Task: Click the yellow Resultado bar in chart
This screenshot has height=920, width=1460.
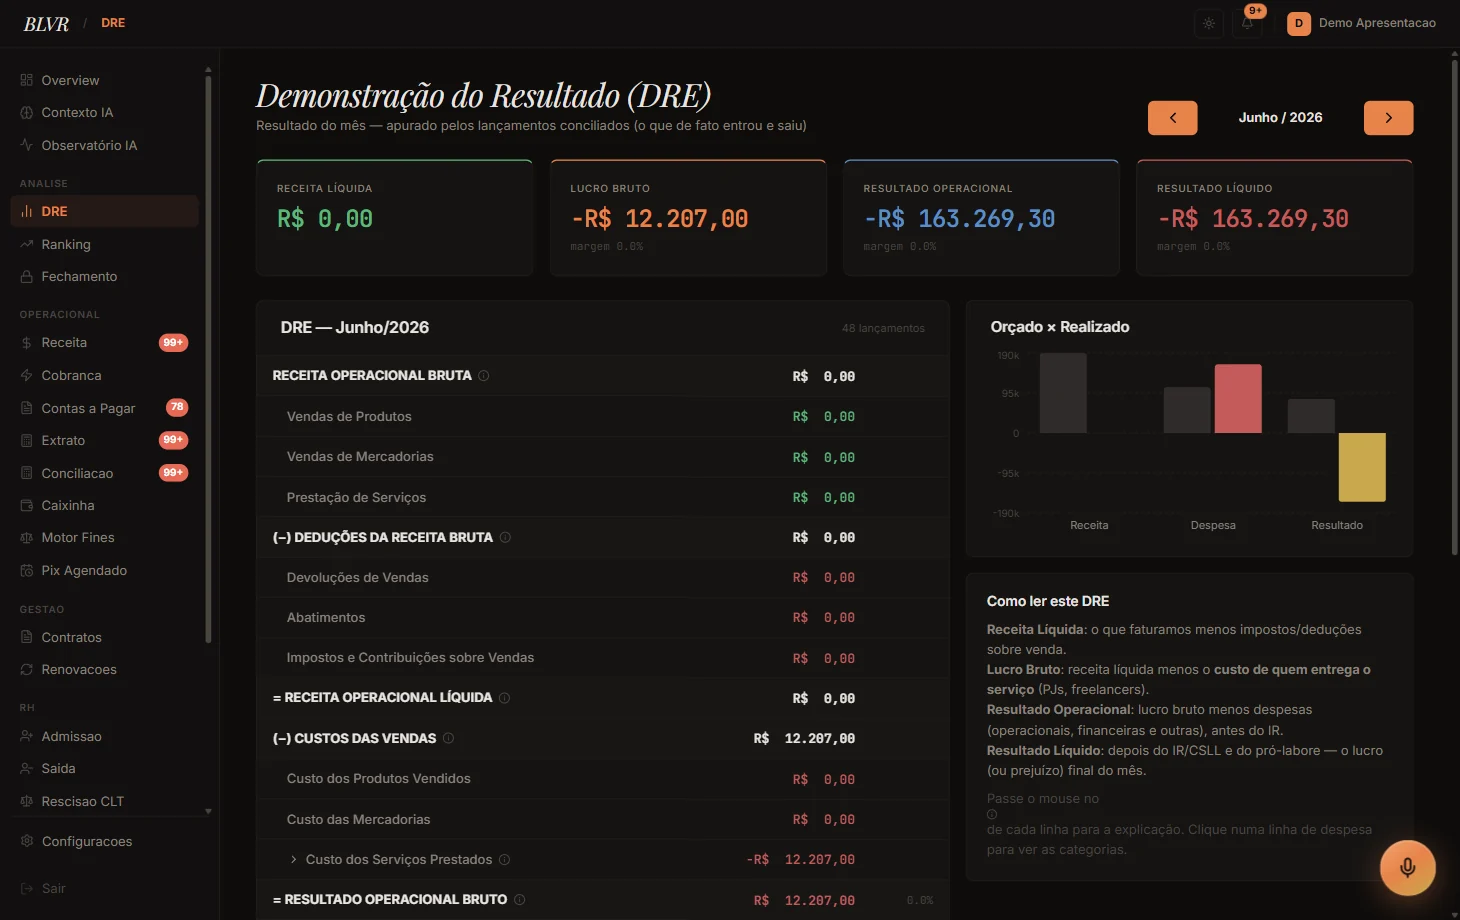Action: pyautogui.click(x=1362, y=467)
